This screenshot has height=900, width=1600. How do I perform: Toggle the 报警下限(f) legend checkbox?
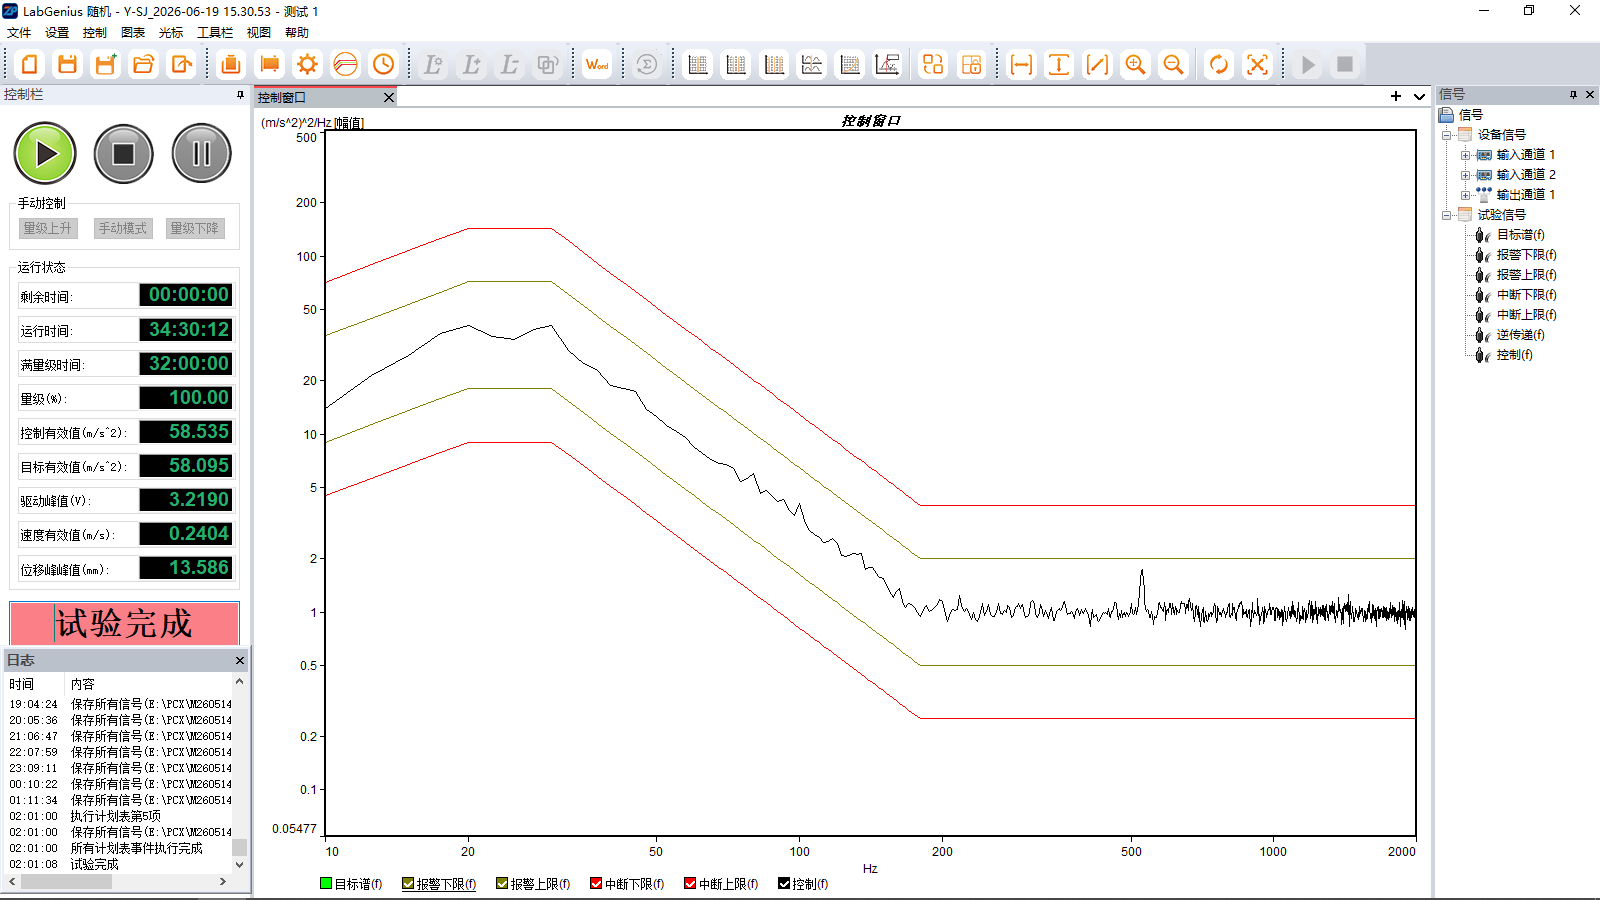point(408,883)
